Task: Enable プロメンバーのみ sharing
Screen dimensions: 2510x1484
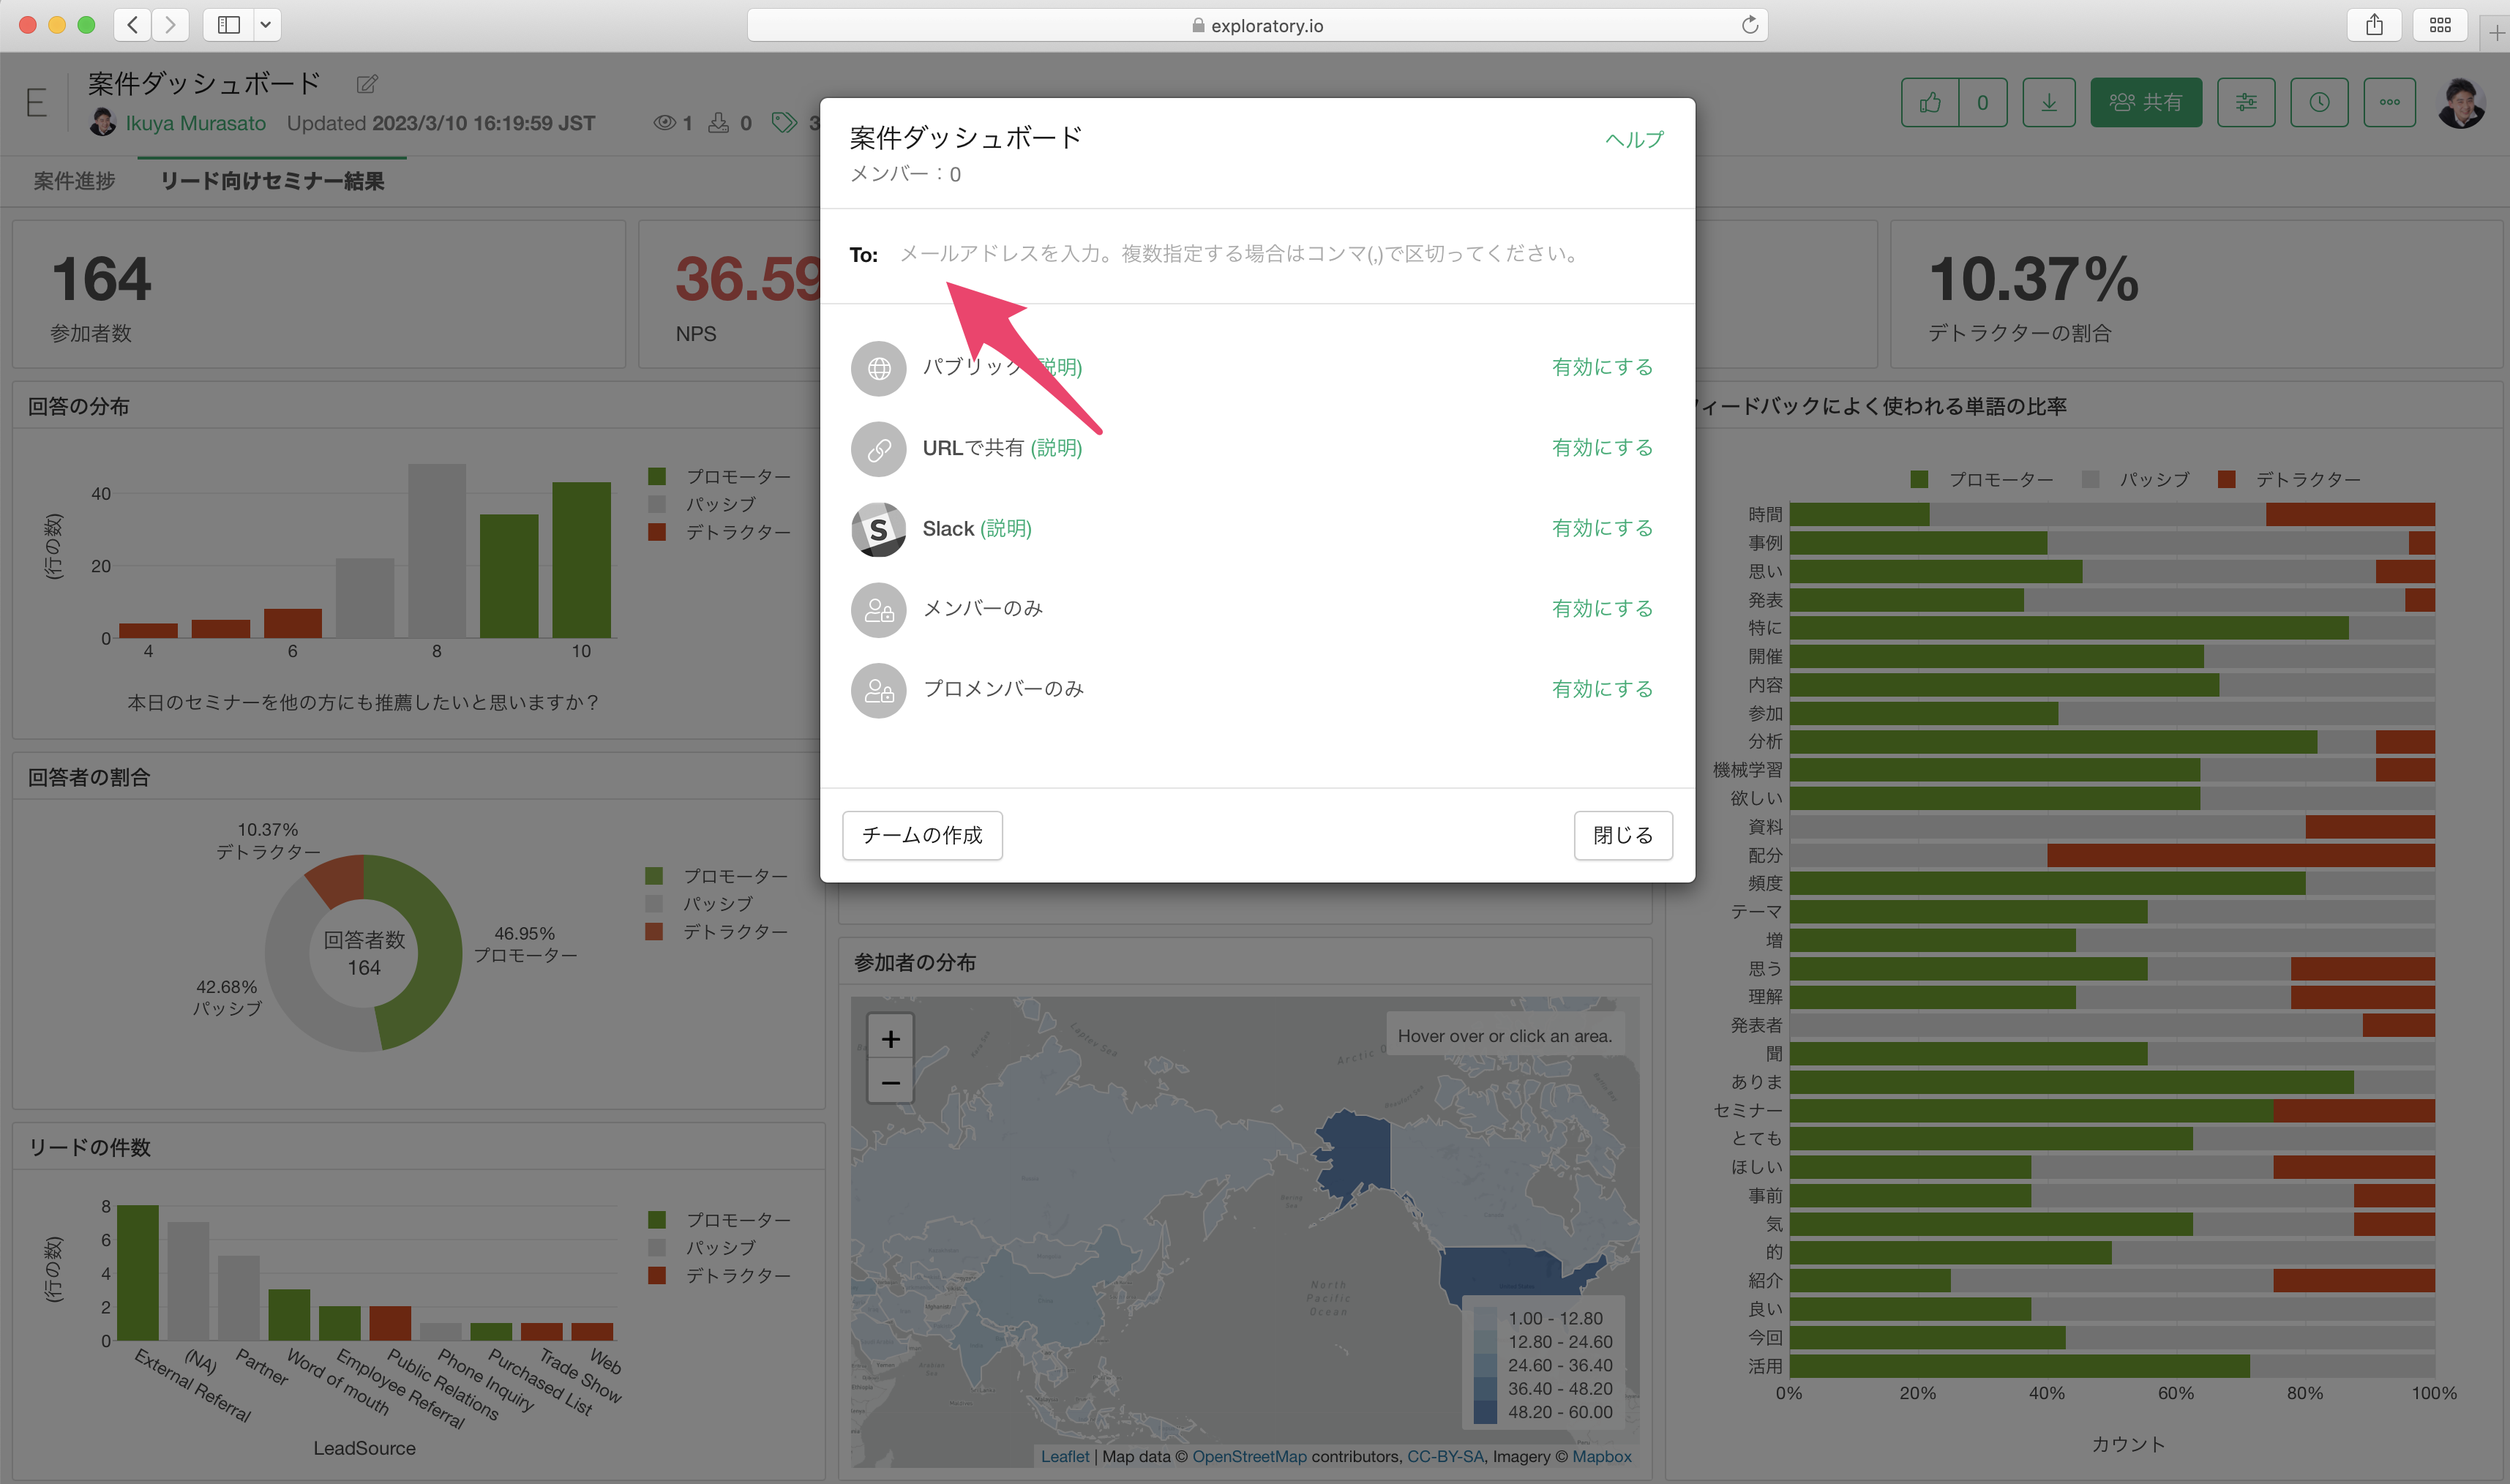Action: (x=1602, y=689)
